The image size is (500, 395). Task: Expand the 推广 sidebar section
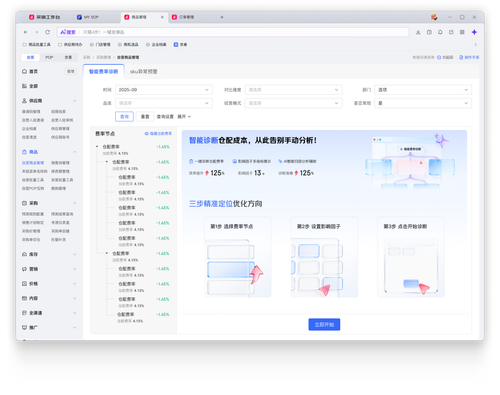(x=75, y=328)
